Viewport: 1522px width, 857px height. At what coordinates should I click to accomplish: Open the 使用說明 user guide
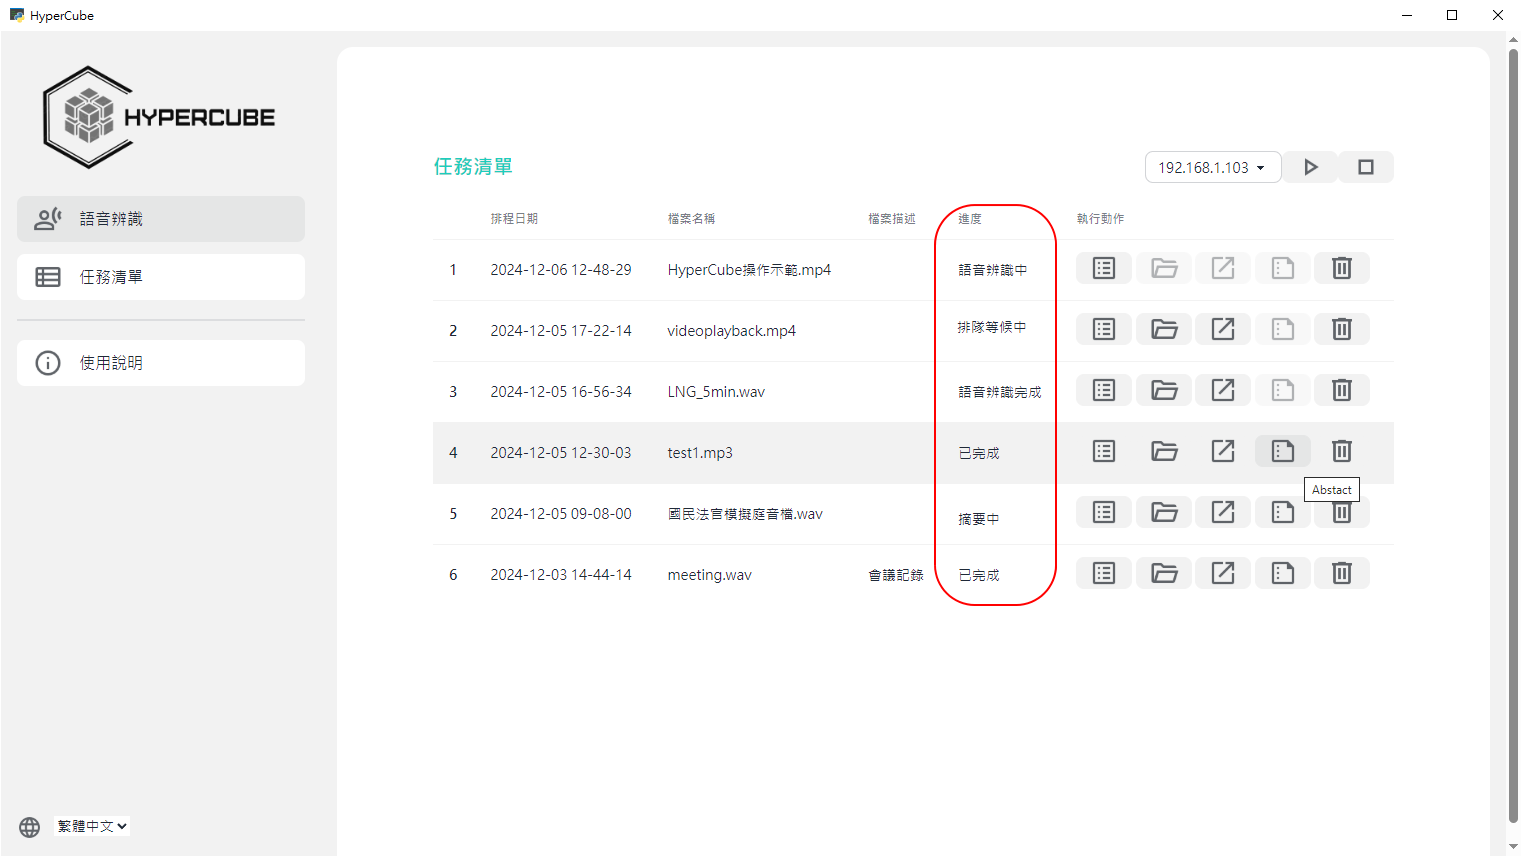point(161,363)
